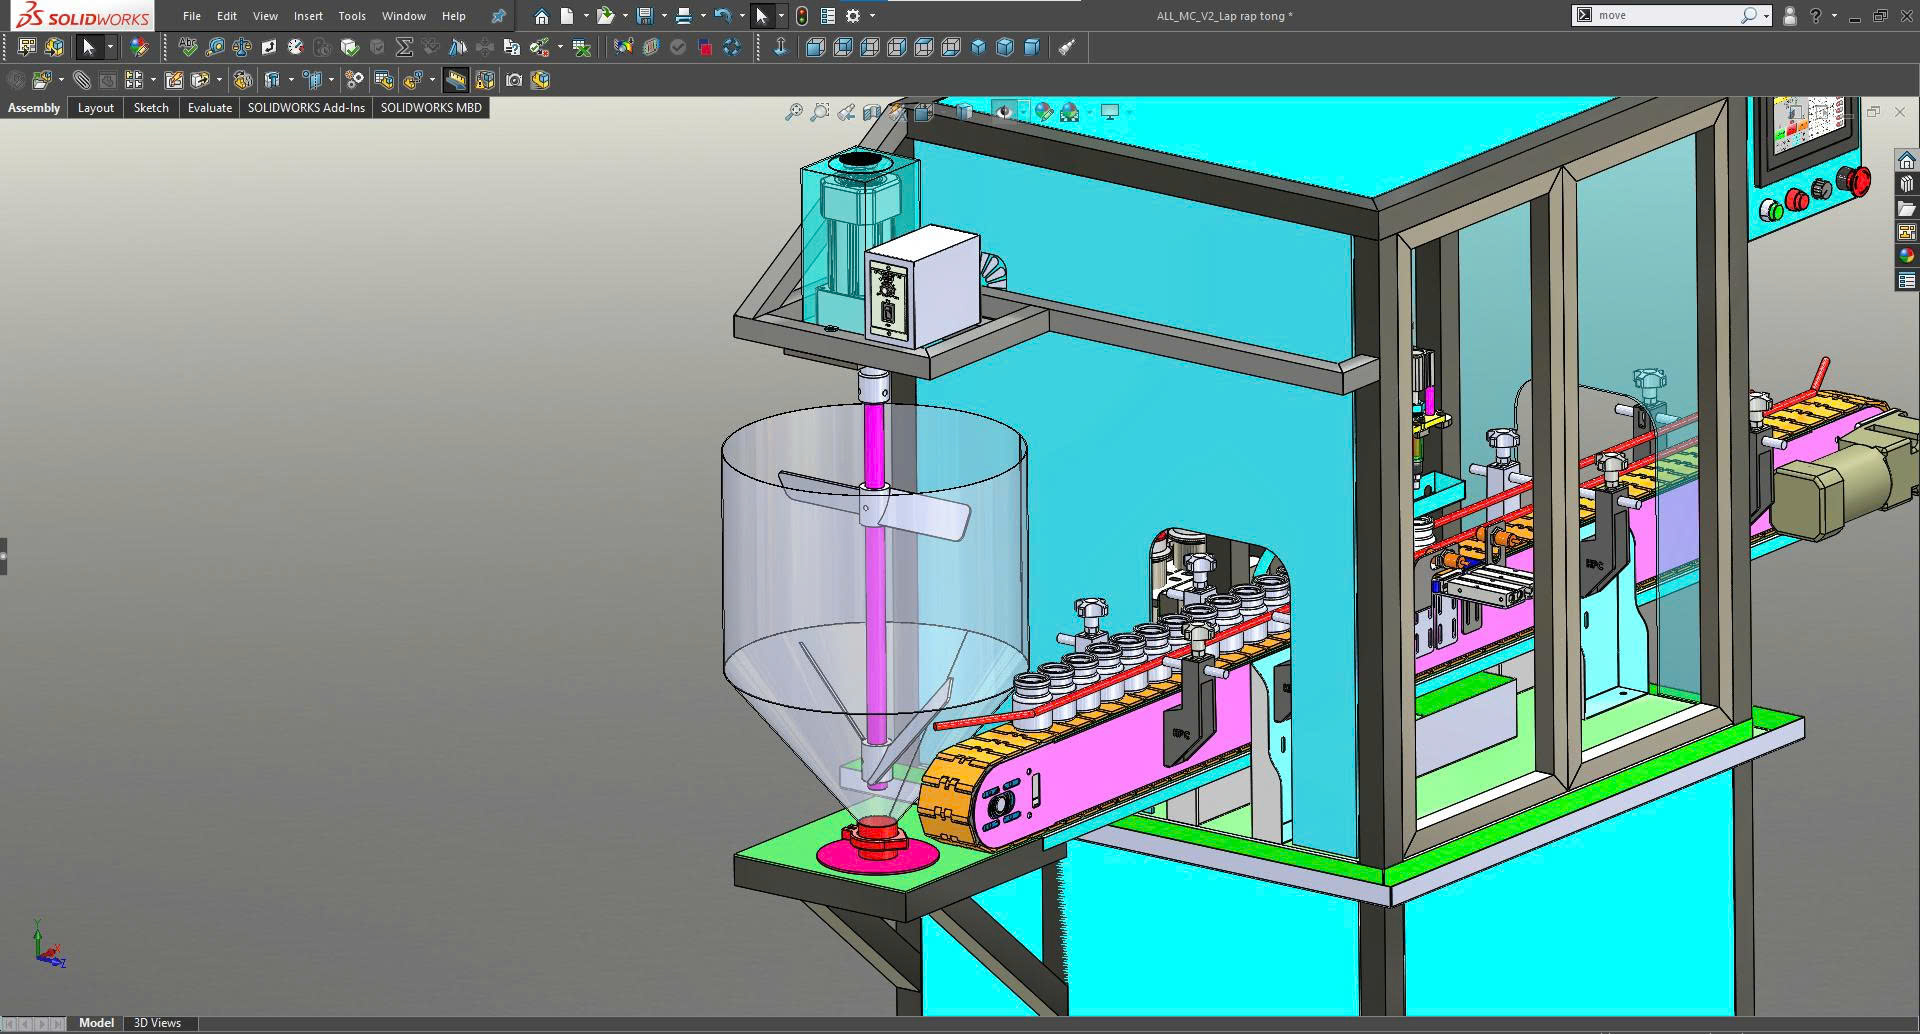Open the Spell Checker tool
This screenshot has width=1920, height=1034.
click(x=188, y=47)
